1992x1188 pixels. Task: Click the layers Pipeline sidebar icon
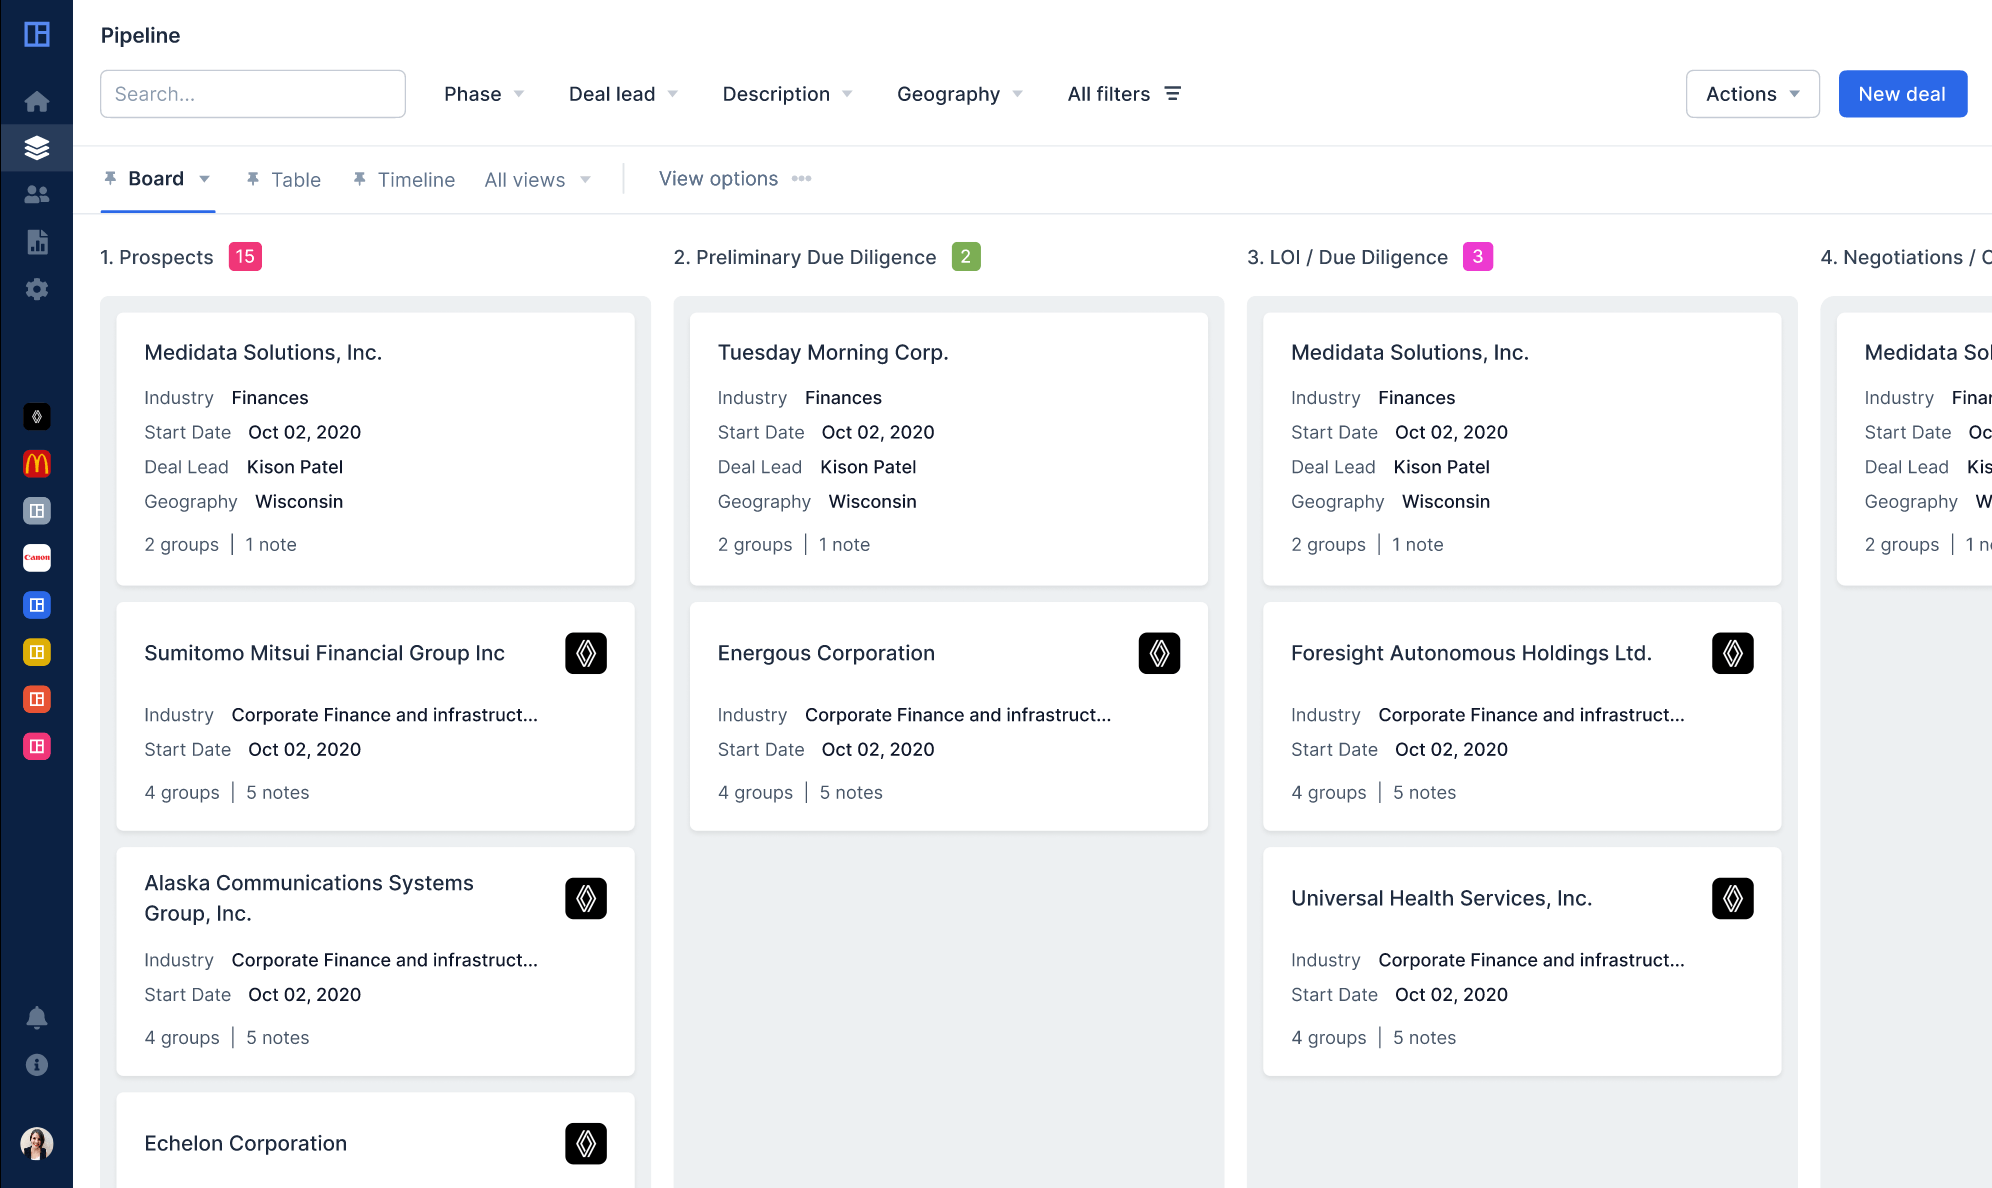(37, 148)
